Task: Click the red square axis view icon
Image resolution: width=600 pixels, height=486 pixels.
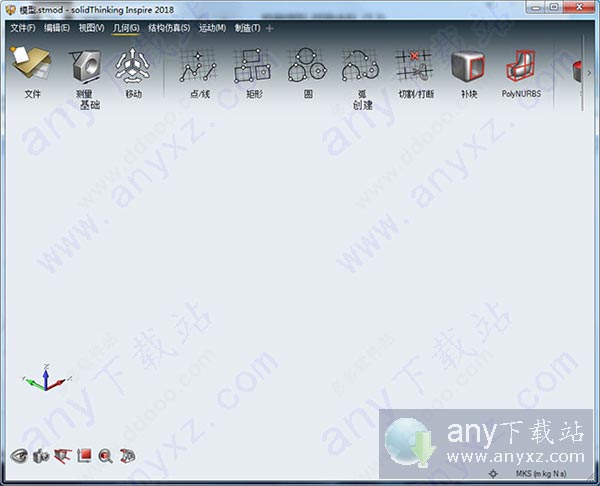Action: (84, 455)
